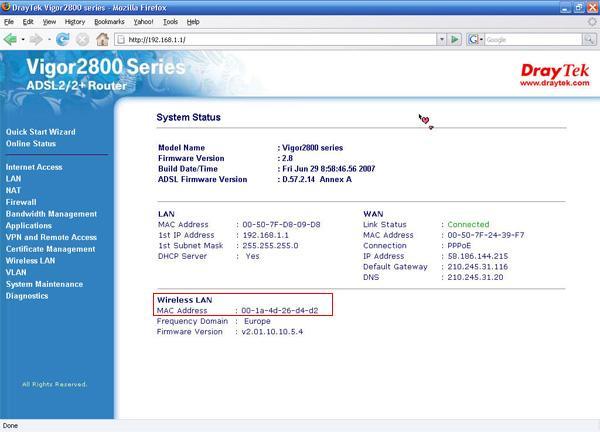The width and height of the screenshot is (600, 432).
Task: Click the Done status bar text
Action: [x=10, y=425]
